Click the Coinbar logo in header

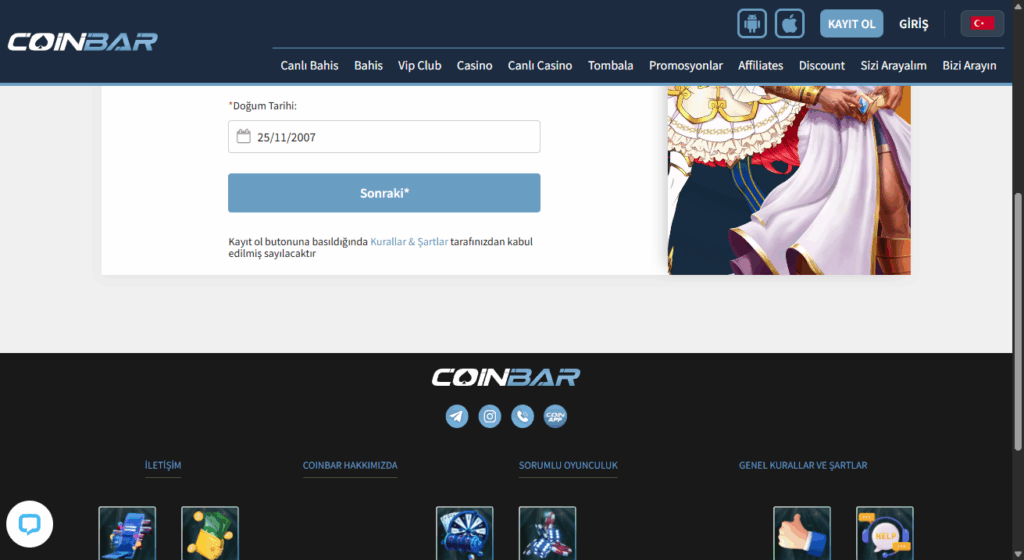click(x=83, y=42)
